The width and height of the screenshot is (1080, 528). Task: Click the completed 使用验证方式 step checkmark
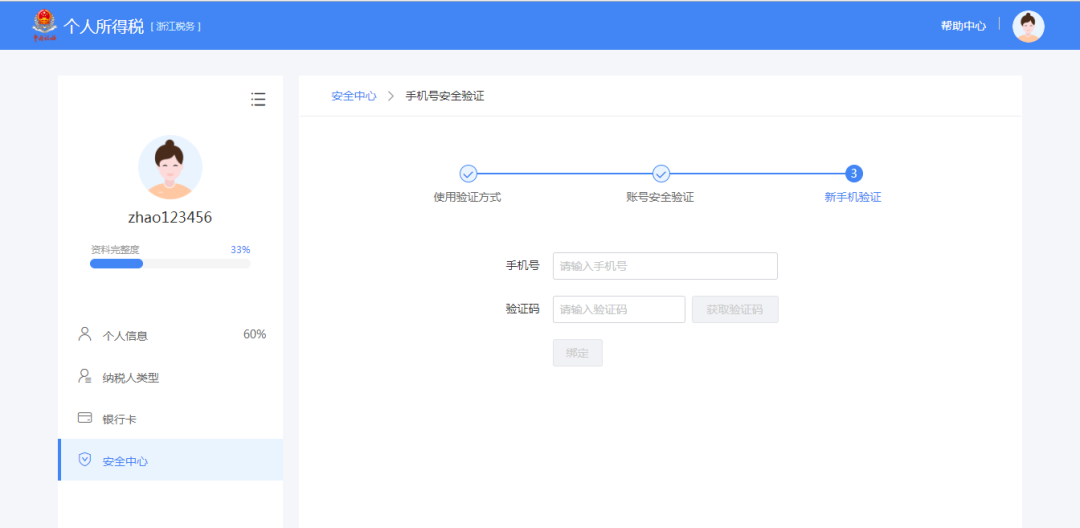[468, 174]
